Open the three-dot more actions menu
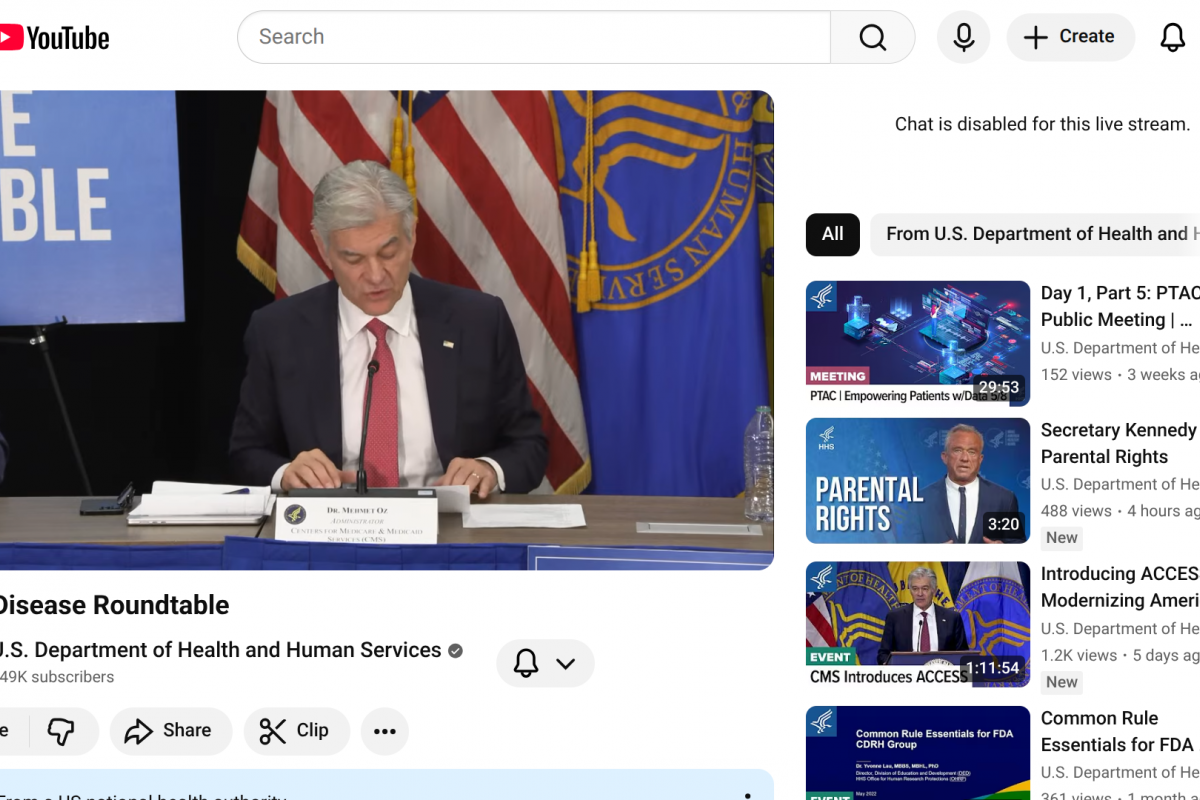The image size is (1200, 800). click(x=385, y=731)
